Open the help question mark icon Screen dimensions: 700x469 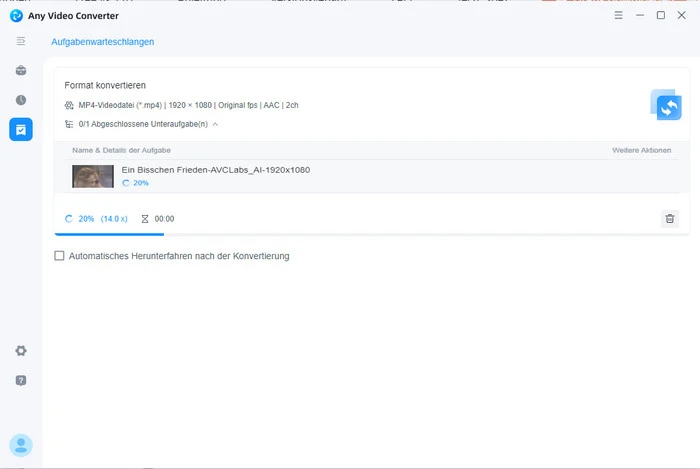(x=21, y=381)
